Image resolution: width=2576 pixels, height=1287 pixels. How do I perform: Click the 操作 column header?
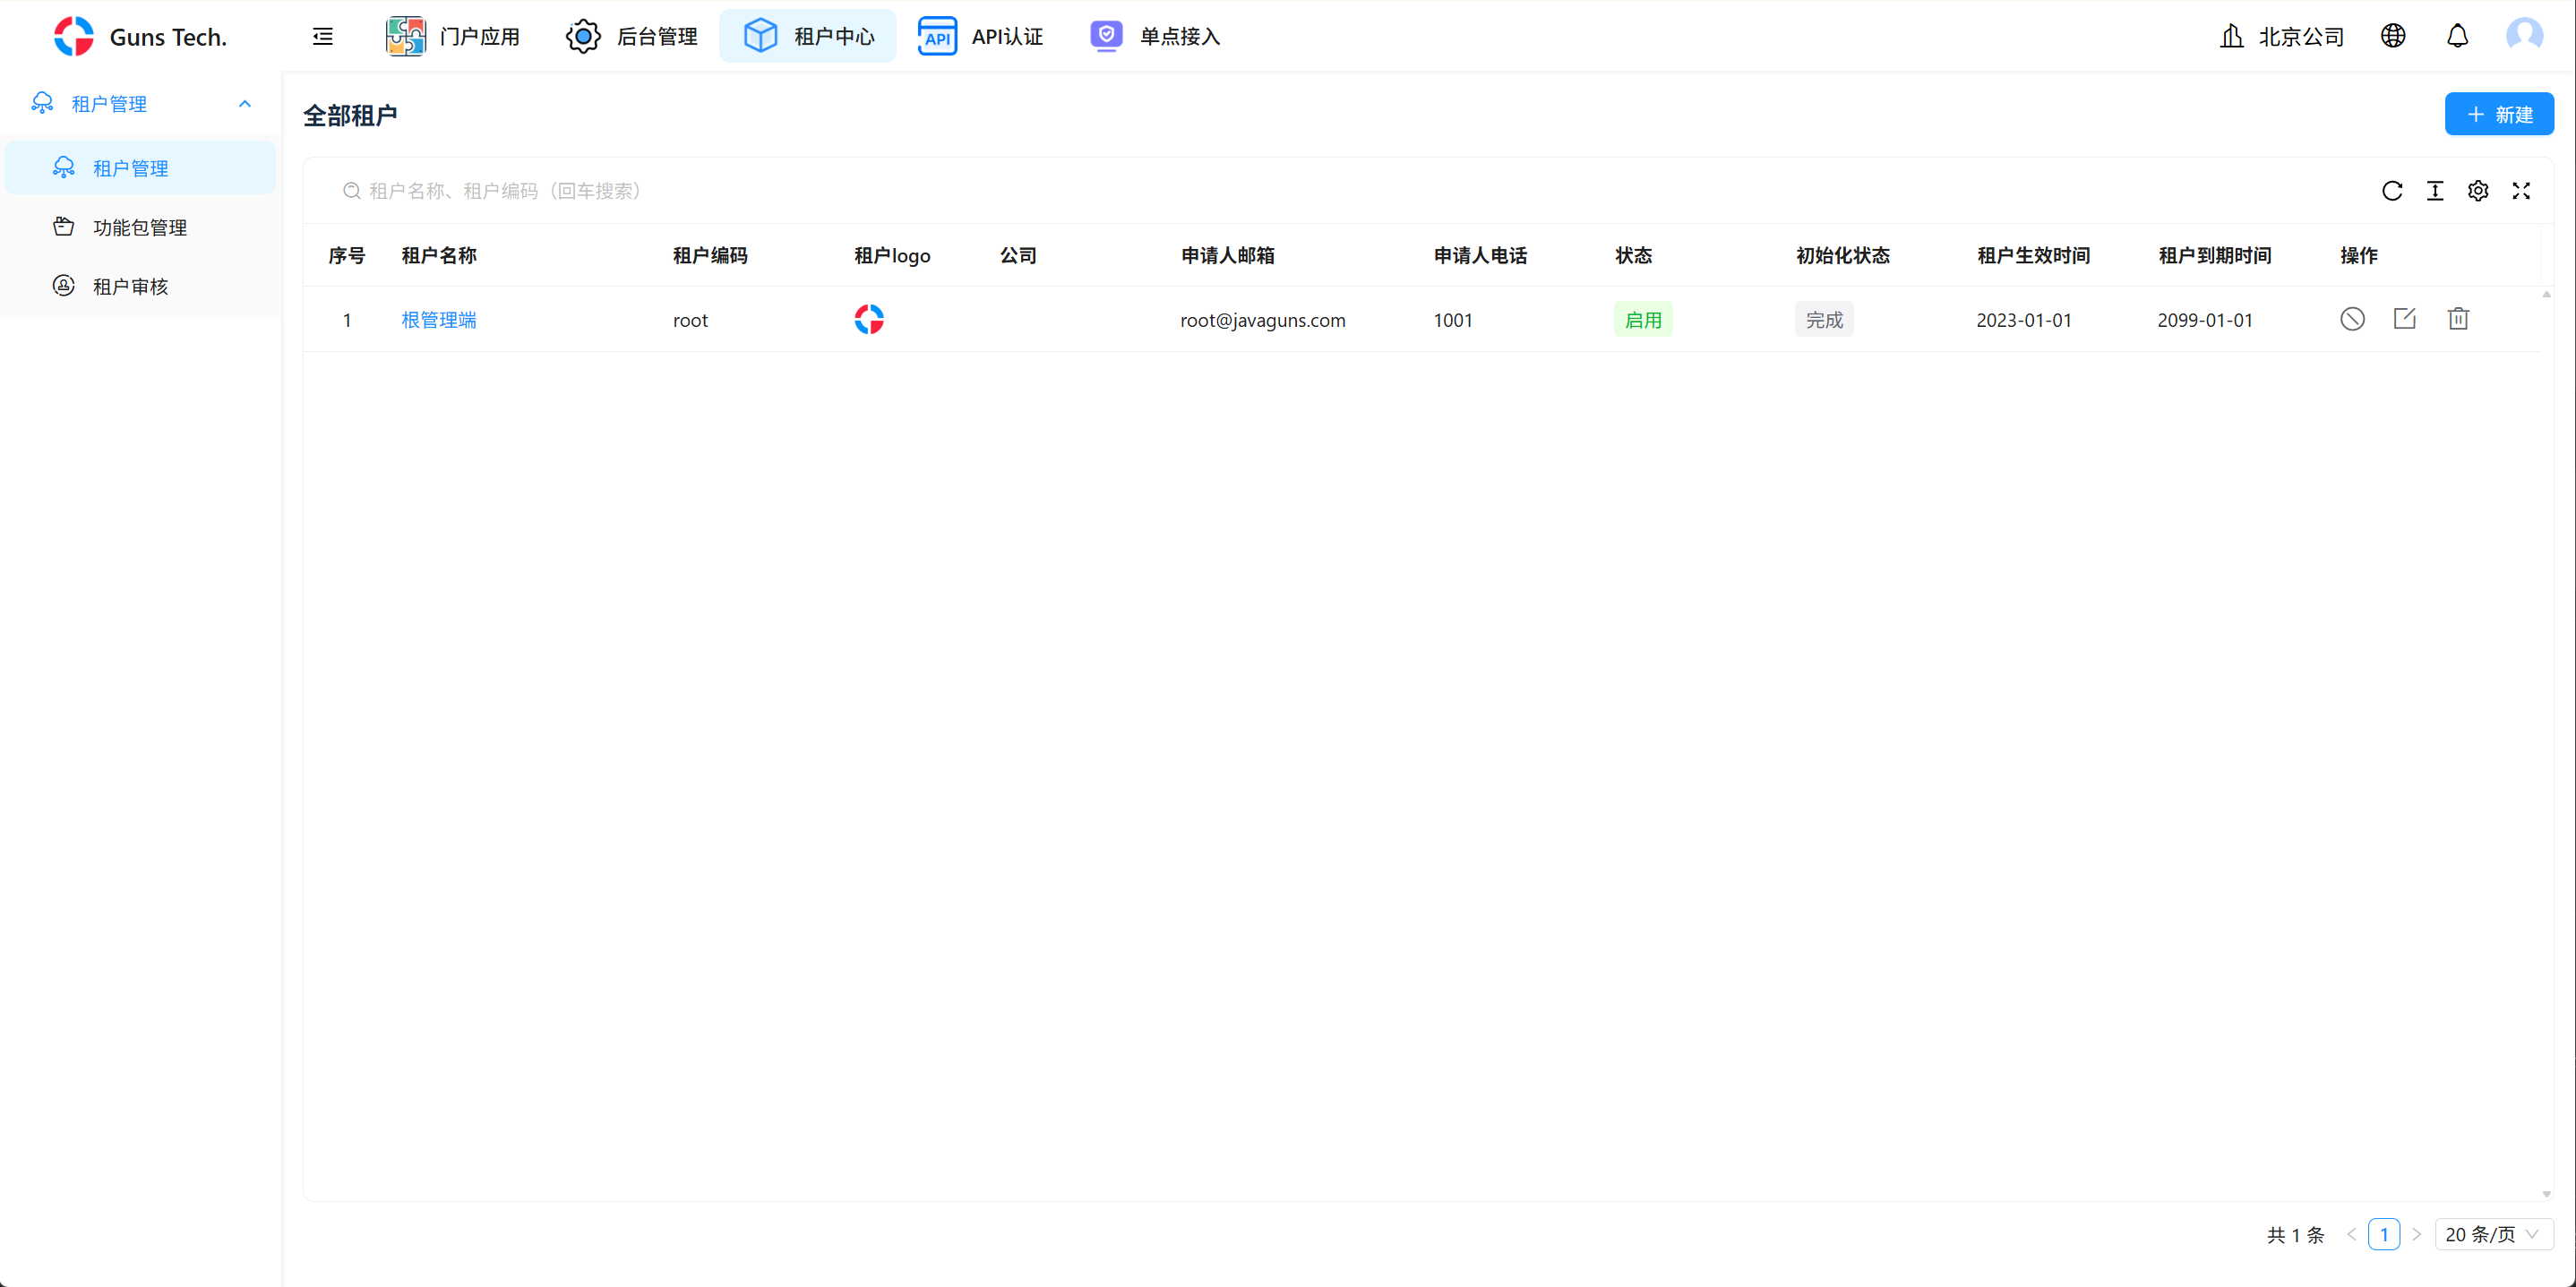[2359, 255]
